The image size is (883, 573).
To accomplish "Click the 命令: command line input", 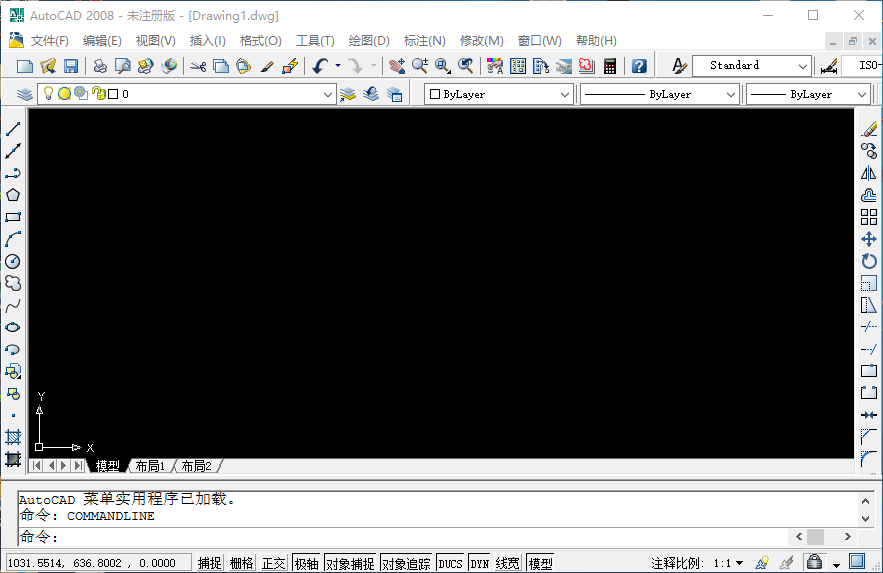I will point(403,536).
